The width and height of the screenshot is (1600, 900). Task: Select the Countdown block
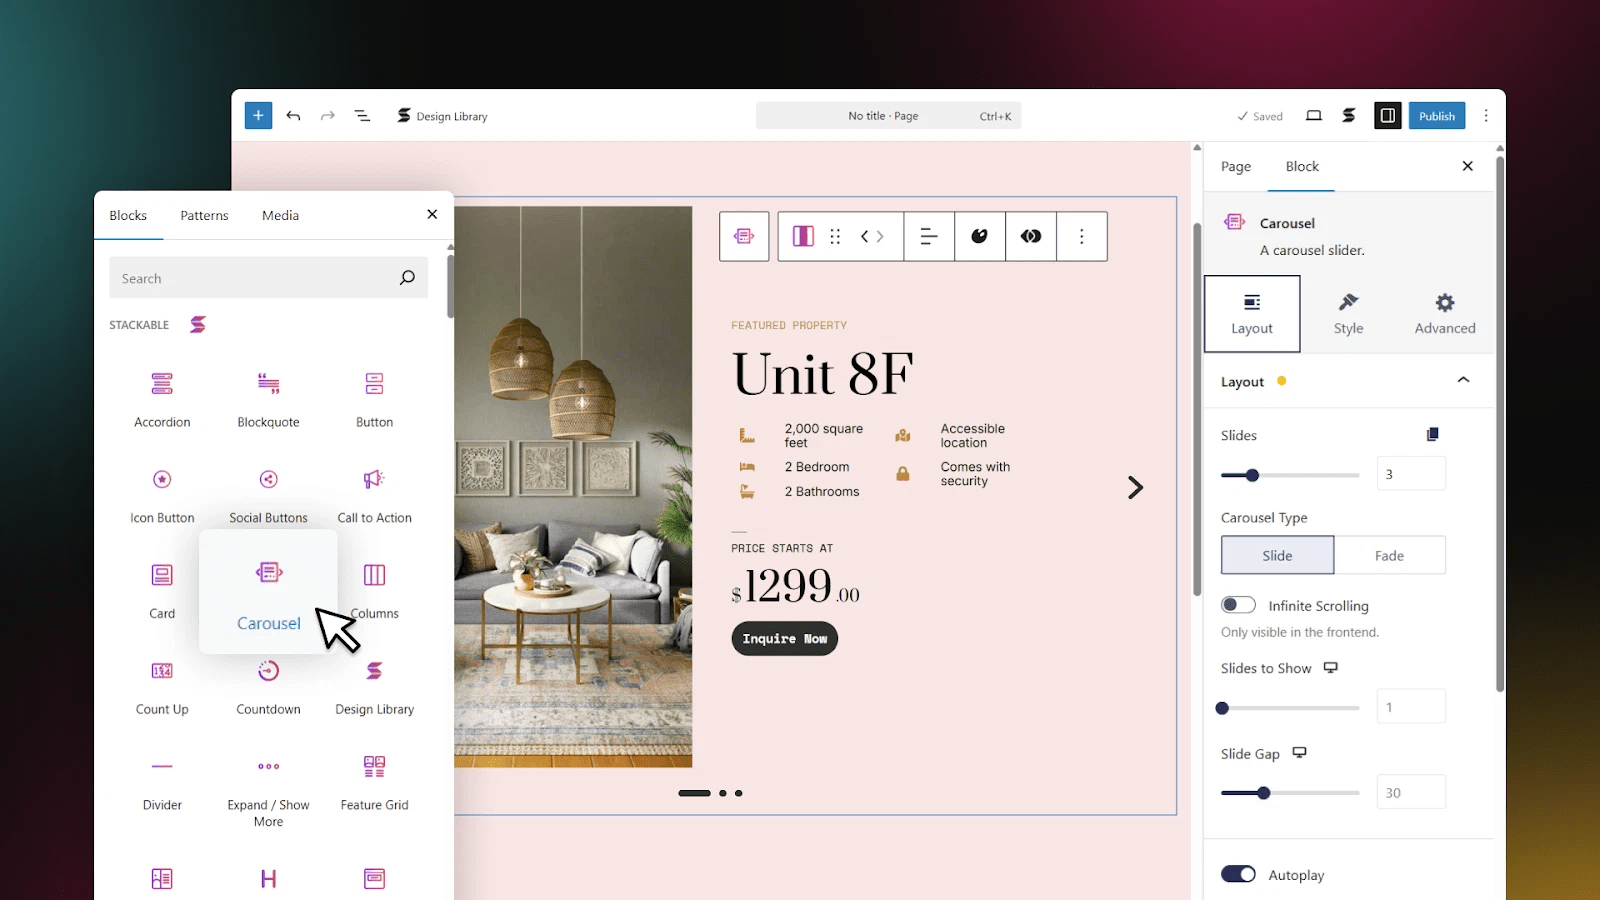click(x=268, y=685)
